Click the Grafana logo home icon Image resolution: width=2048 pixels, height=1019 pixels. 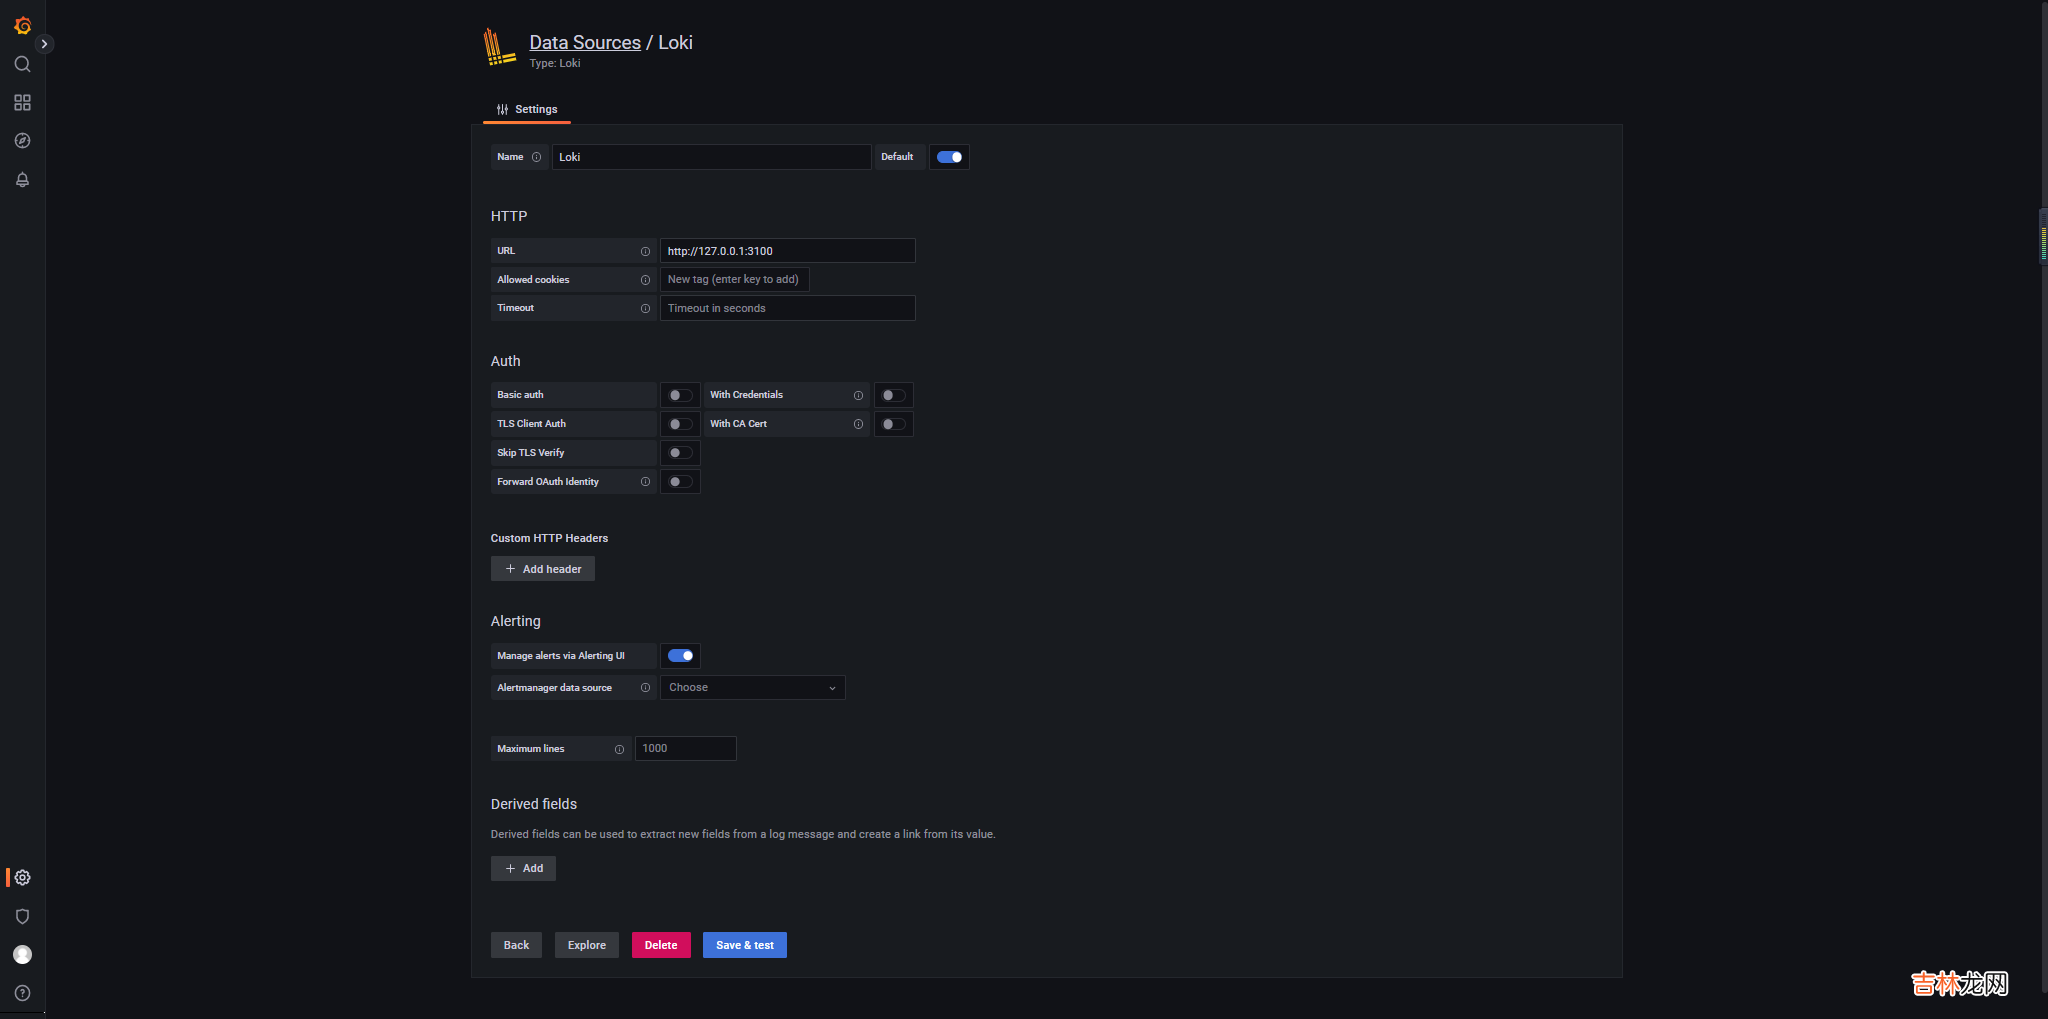click(22, 25)
